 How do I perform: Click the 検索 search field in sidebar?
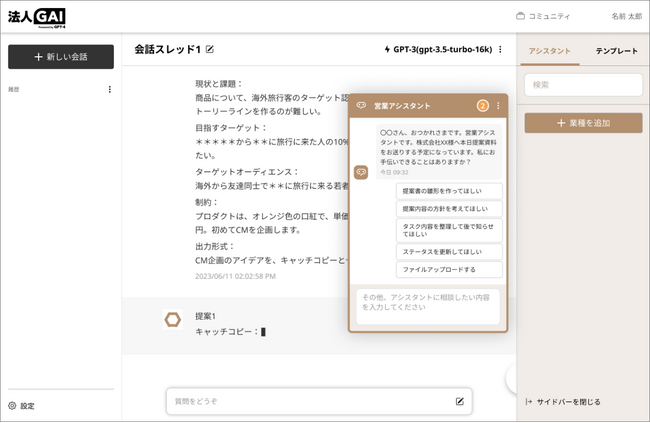[583, 85]
